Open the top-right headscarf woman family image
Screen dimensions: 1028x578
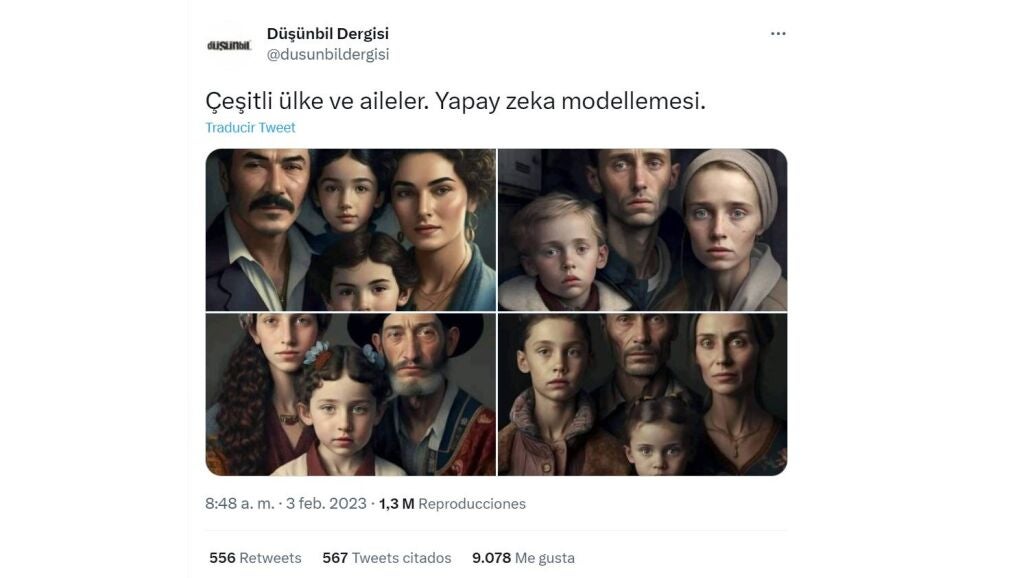[642, 230]
